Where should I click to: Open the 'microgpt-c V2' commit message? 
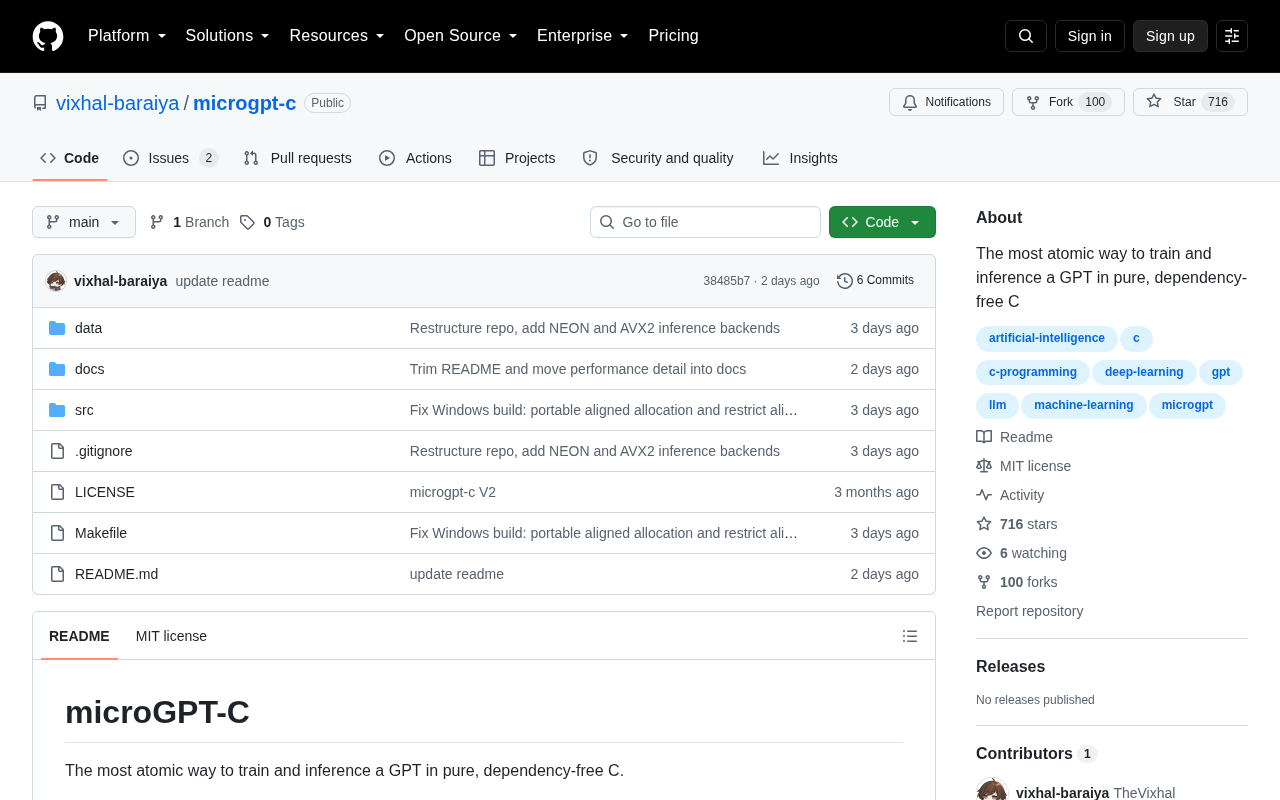point(453,492)
